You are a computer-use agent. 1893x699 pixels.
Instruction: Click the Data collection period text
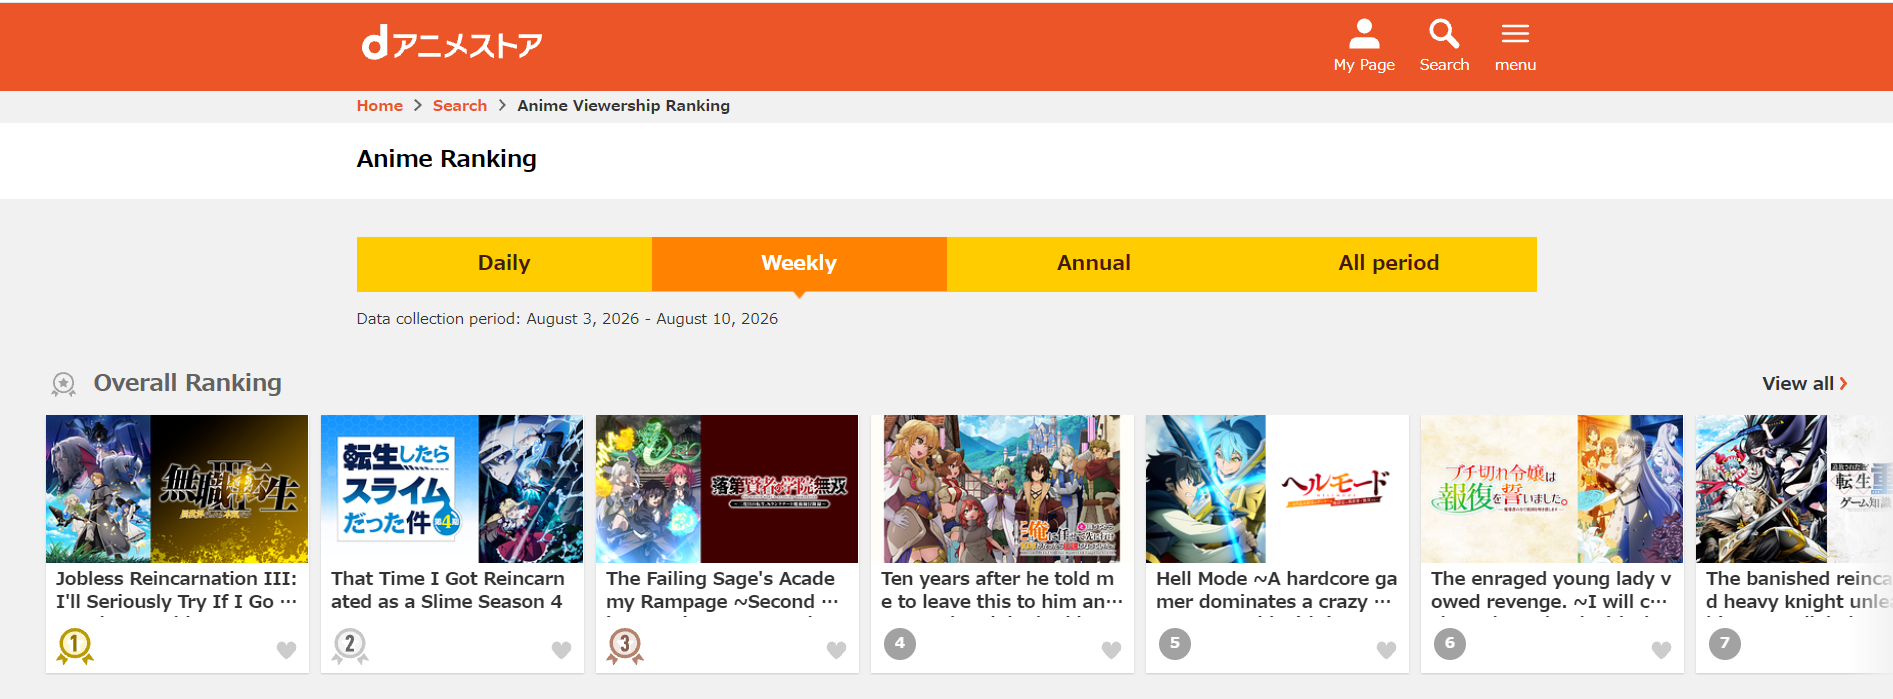click(567, 319)
